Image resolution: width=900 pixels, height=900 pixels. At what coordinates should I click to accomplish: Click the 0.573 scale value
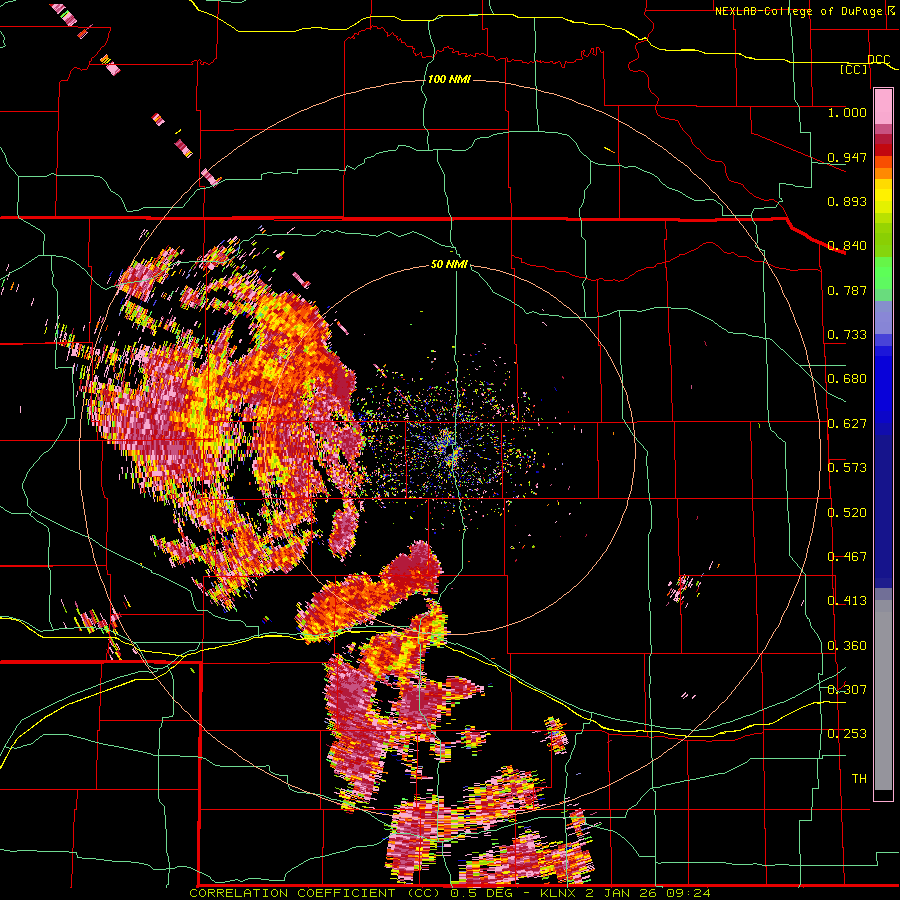click(847, 468)
